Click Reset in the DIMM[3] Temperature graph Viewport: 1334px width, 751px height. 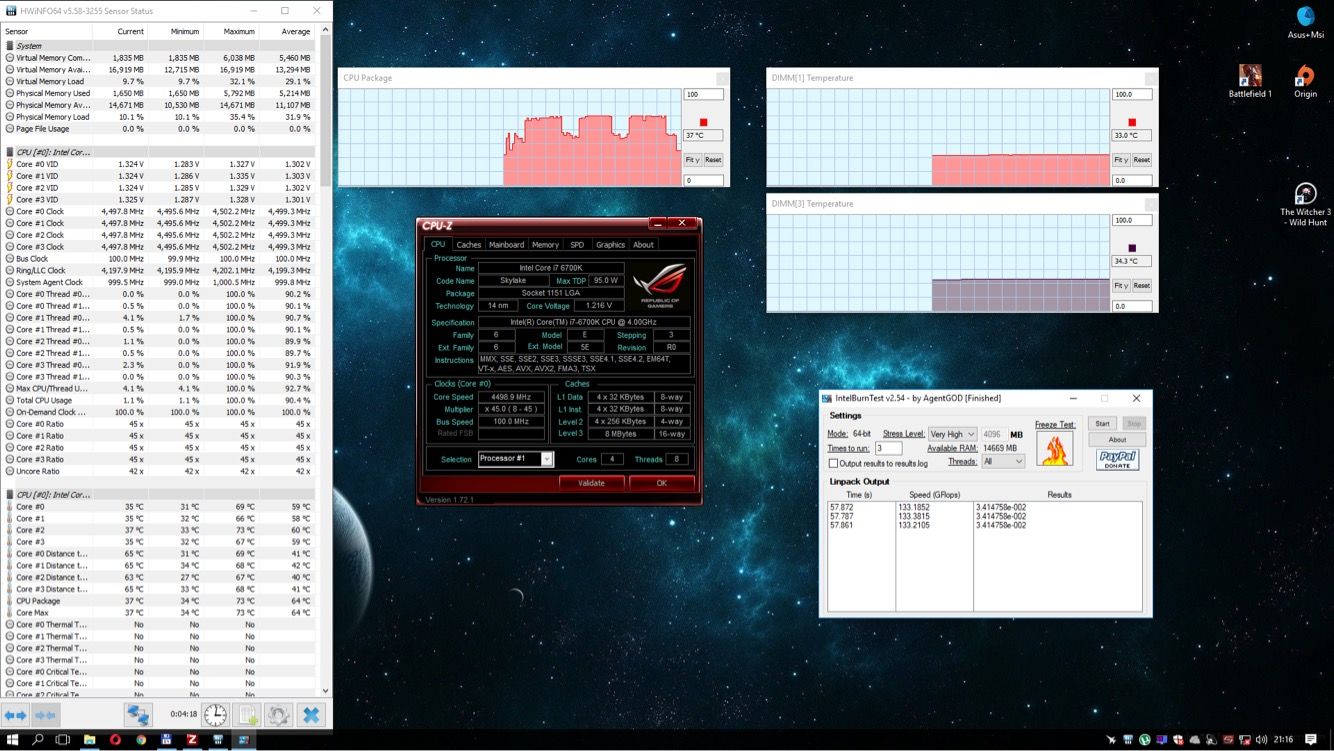tap(1142, 286)
